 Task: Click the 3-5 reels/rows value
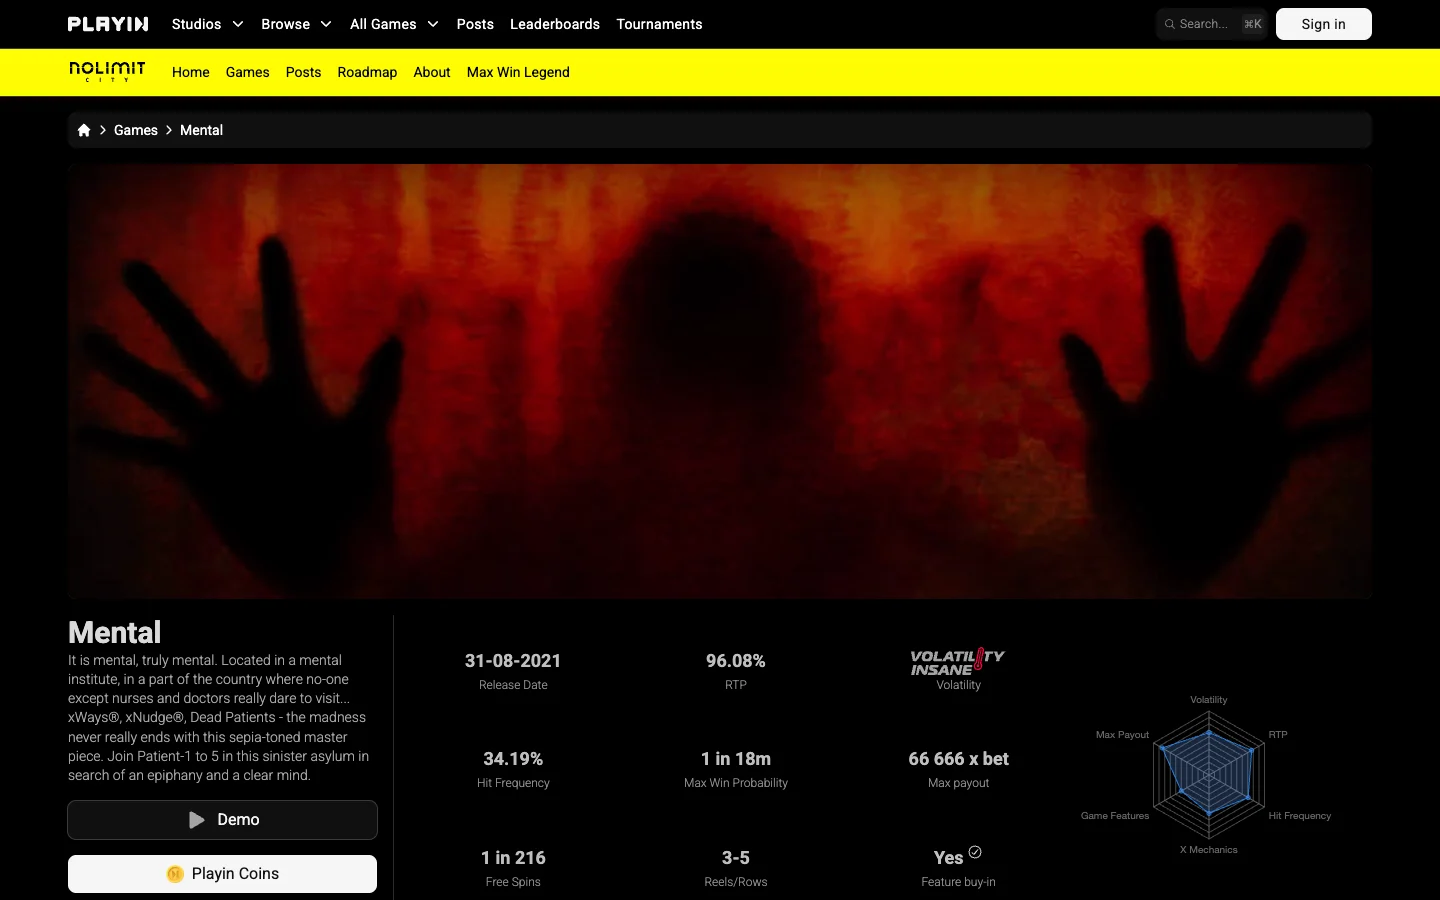point(736,858)
